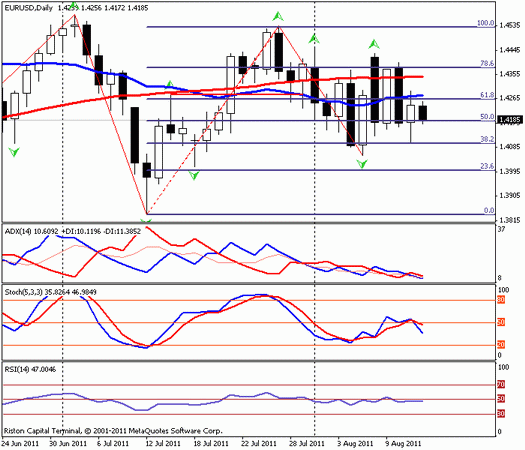This screenshot has width=525, height=450.
Task: Click the up fractal arrow above the early August black candle
Action: click(374, 44)
